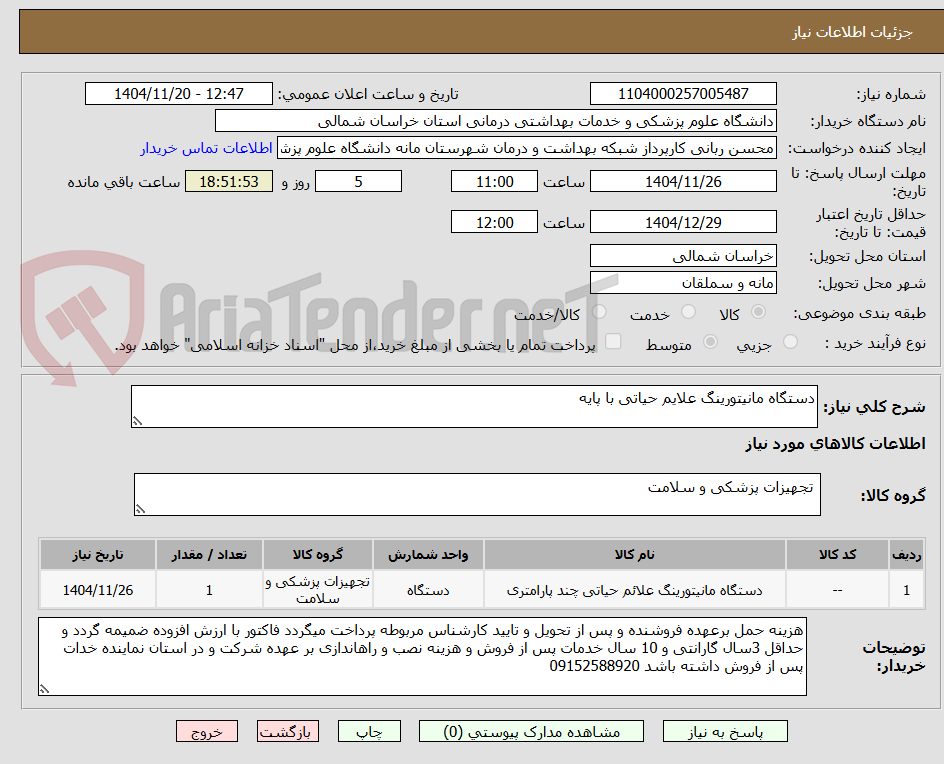Viewport: 944px width, 764px height.
Task: Select the کالا/خدمت radio button
Action: (599, 312)
